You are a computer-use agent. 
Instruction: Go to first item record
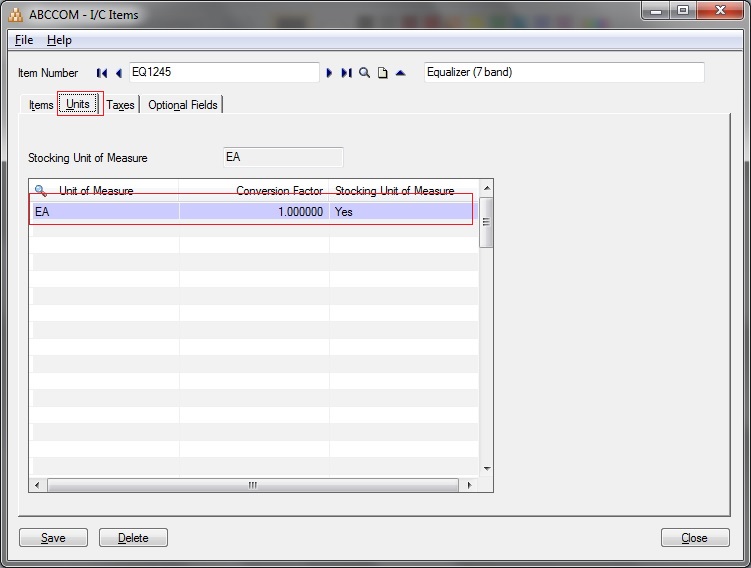[102, 73]
